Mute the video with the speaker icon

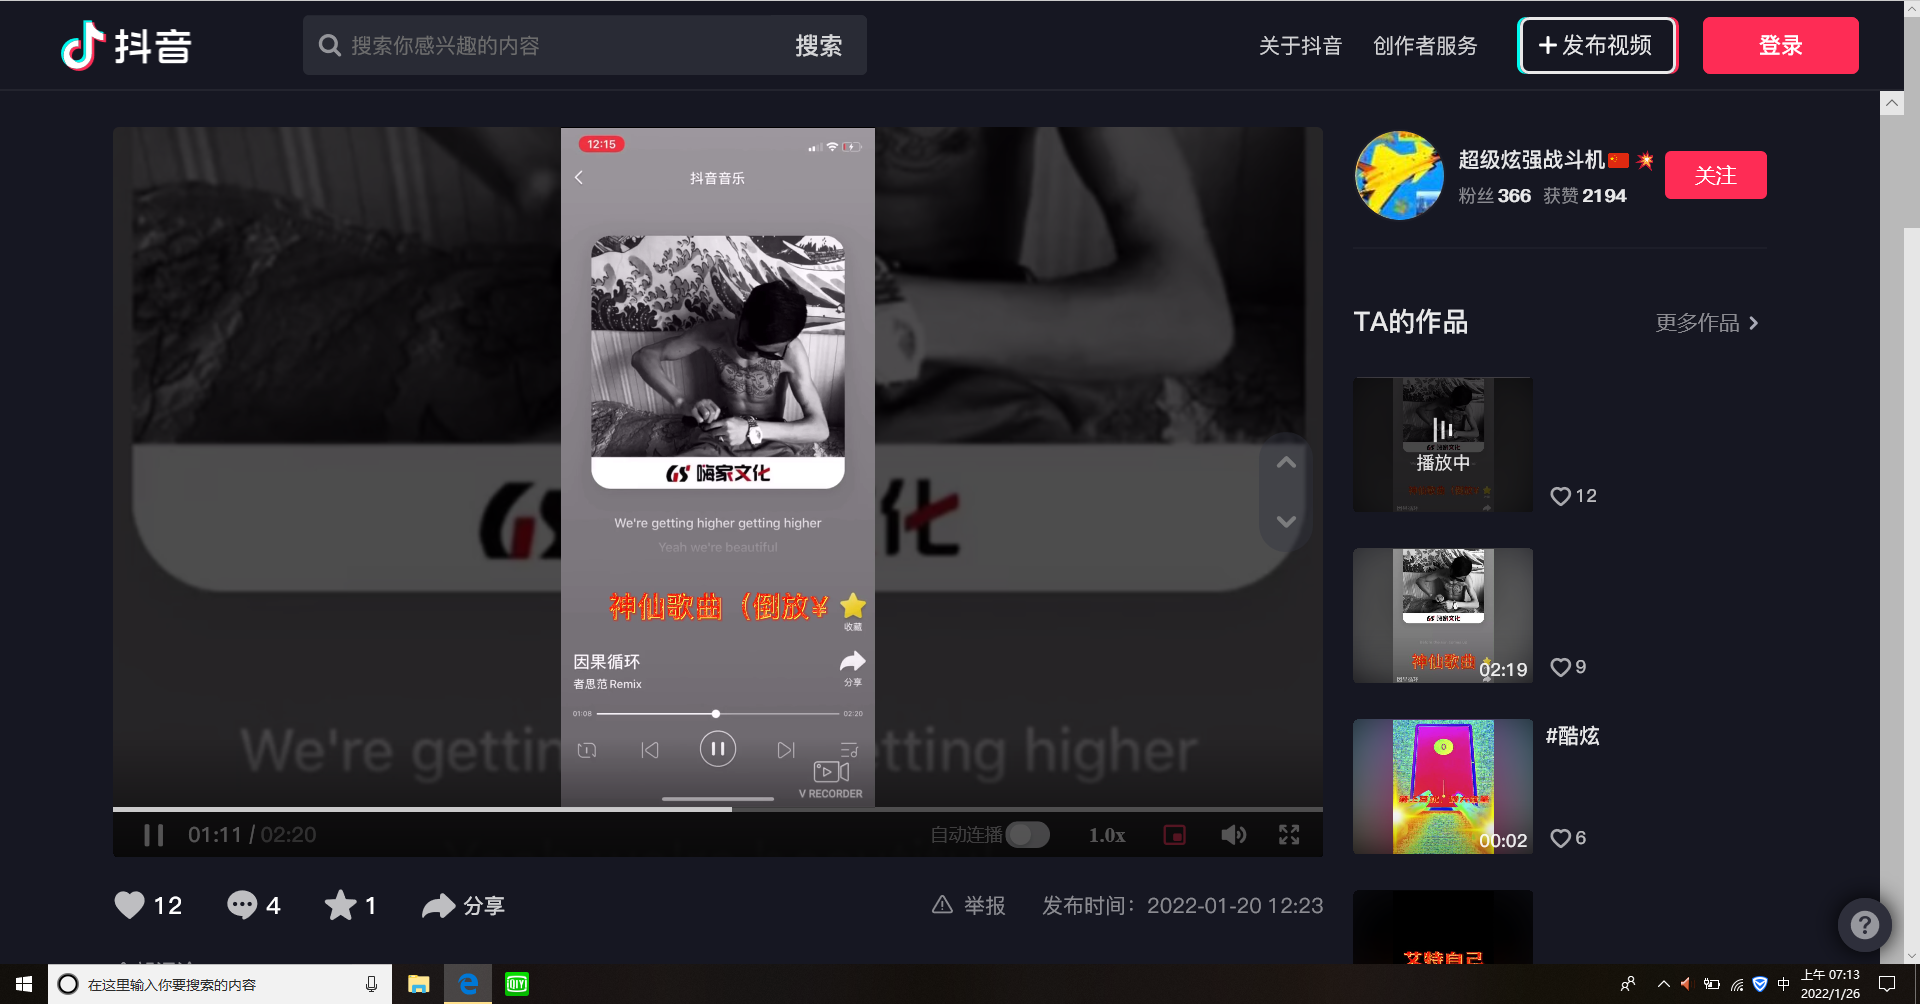[x=1233, y=835]
